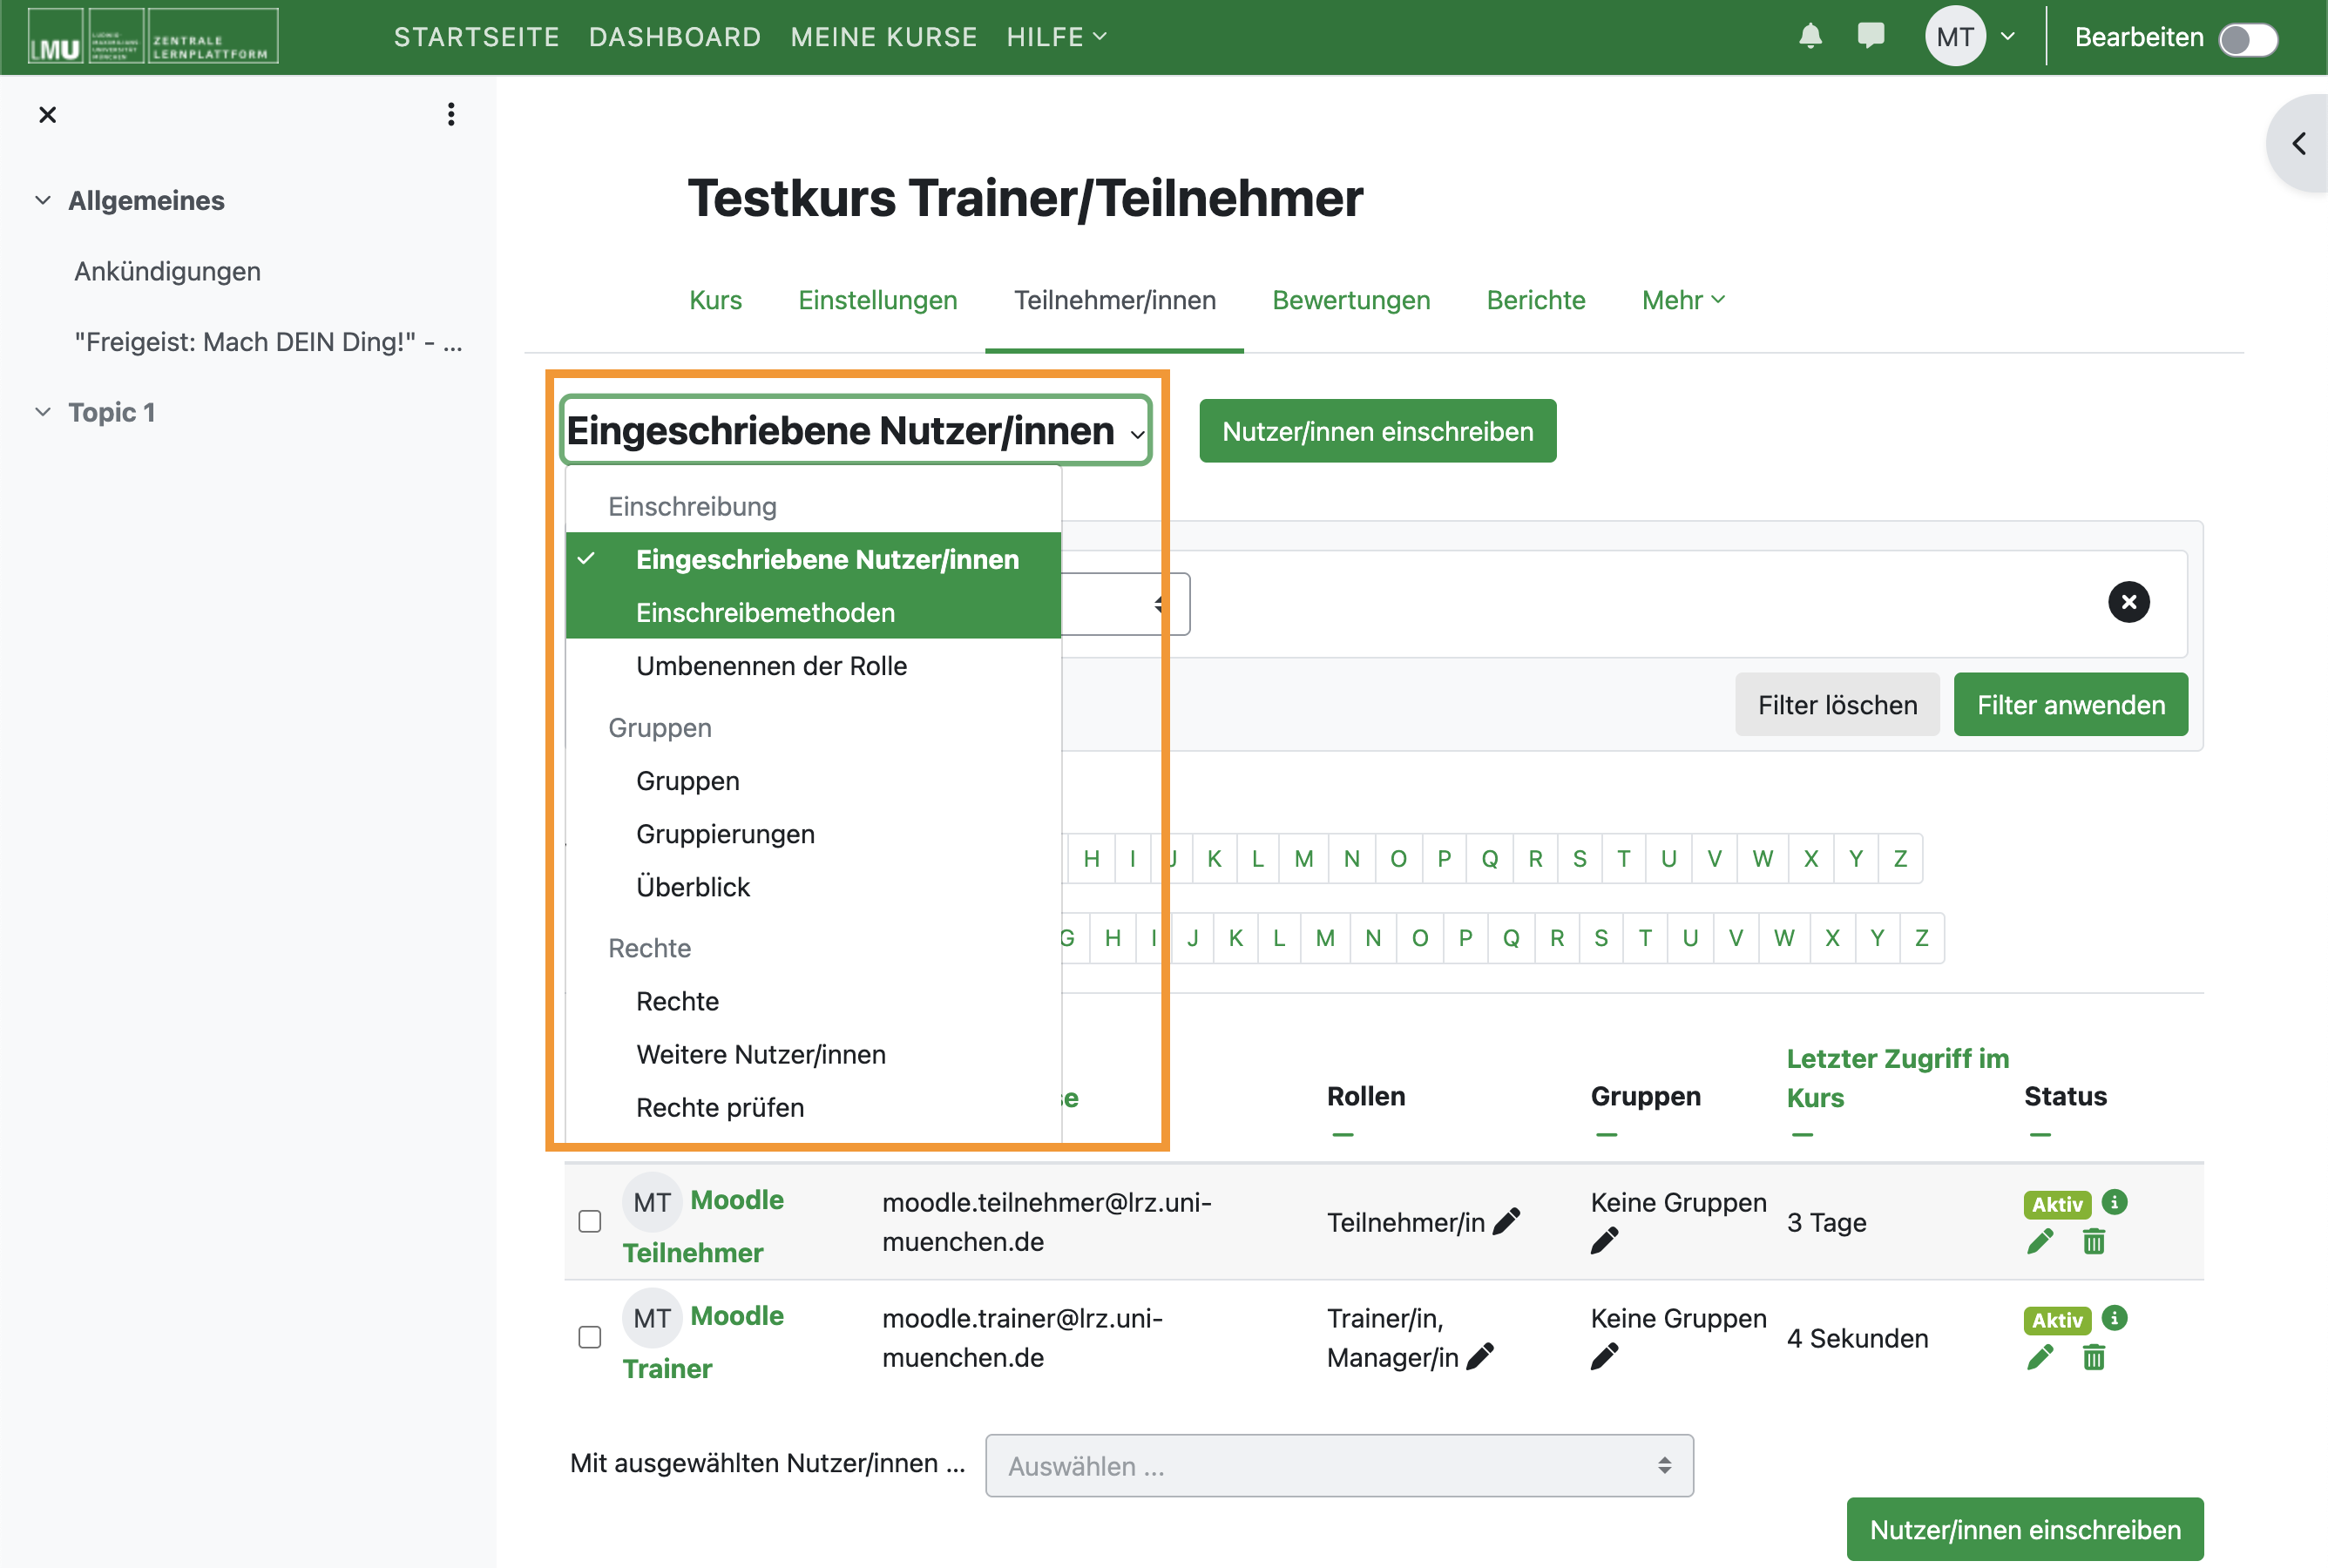
Task: Delete enrolment of Moodle Teilnehmer
Action: click(x=2093, y=1241)
